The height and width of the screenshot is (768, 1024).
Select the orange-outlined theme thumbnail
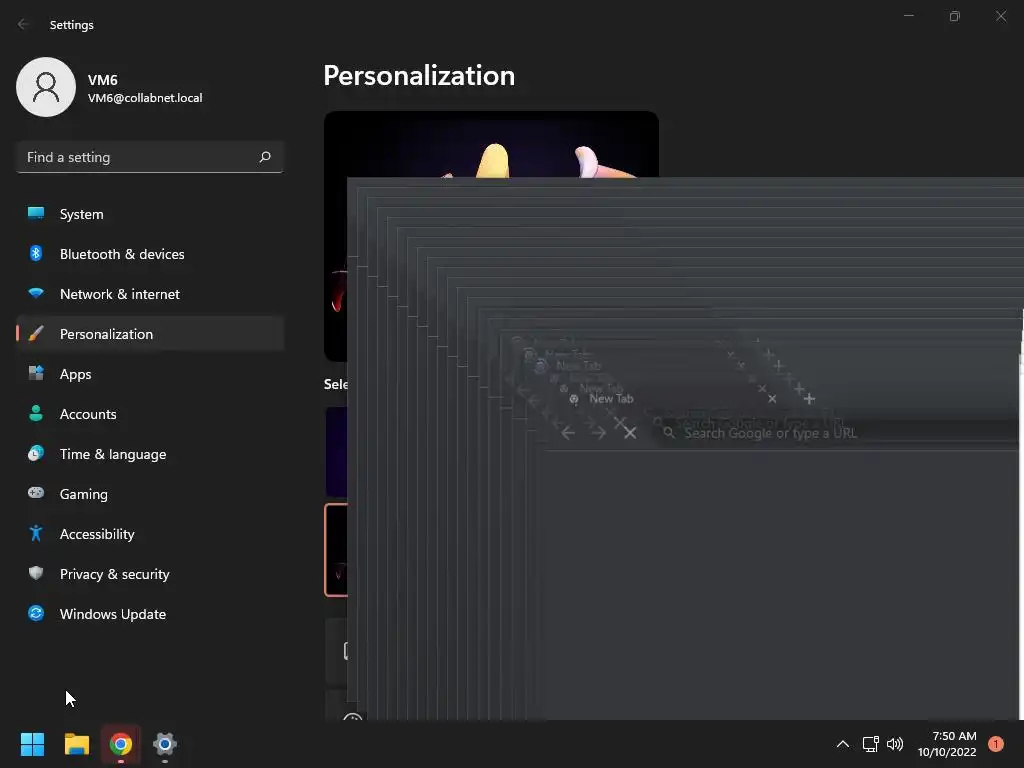pos(336,550)
